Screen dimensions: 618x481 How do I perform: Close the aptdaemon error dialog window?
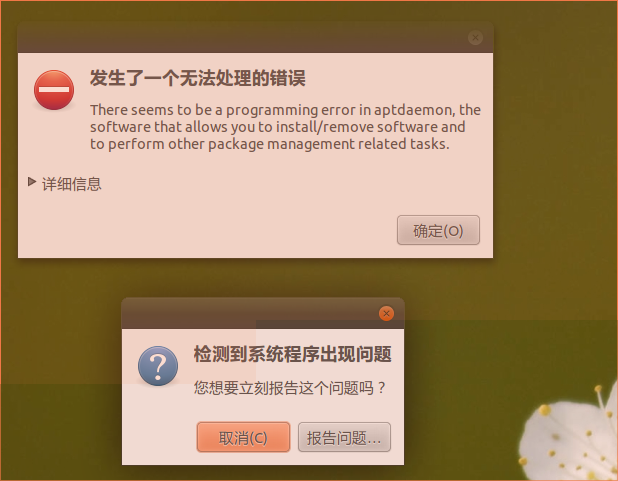pyautogui.click(x=475, y=37)
